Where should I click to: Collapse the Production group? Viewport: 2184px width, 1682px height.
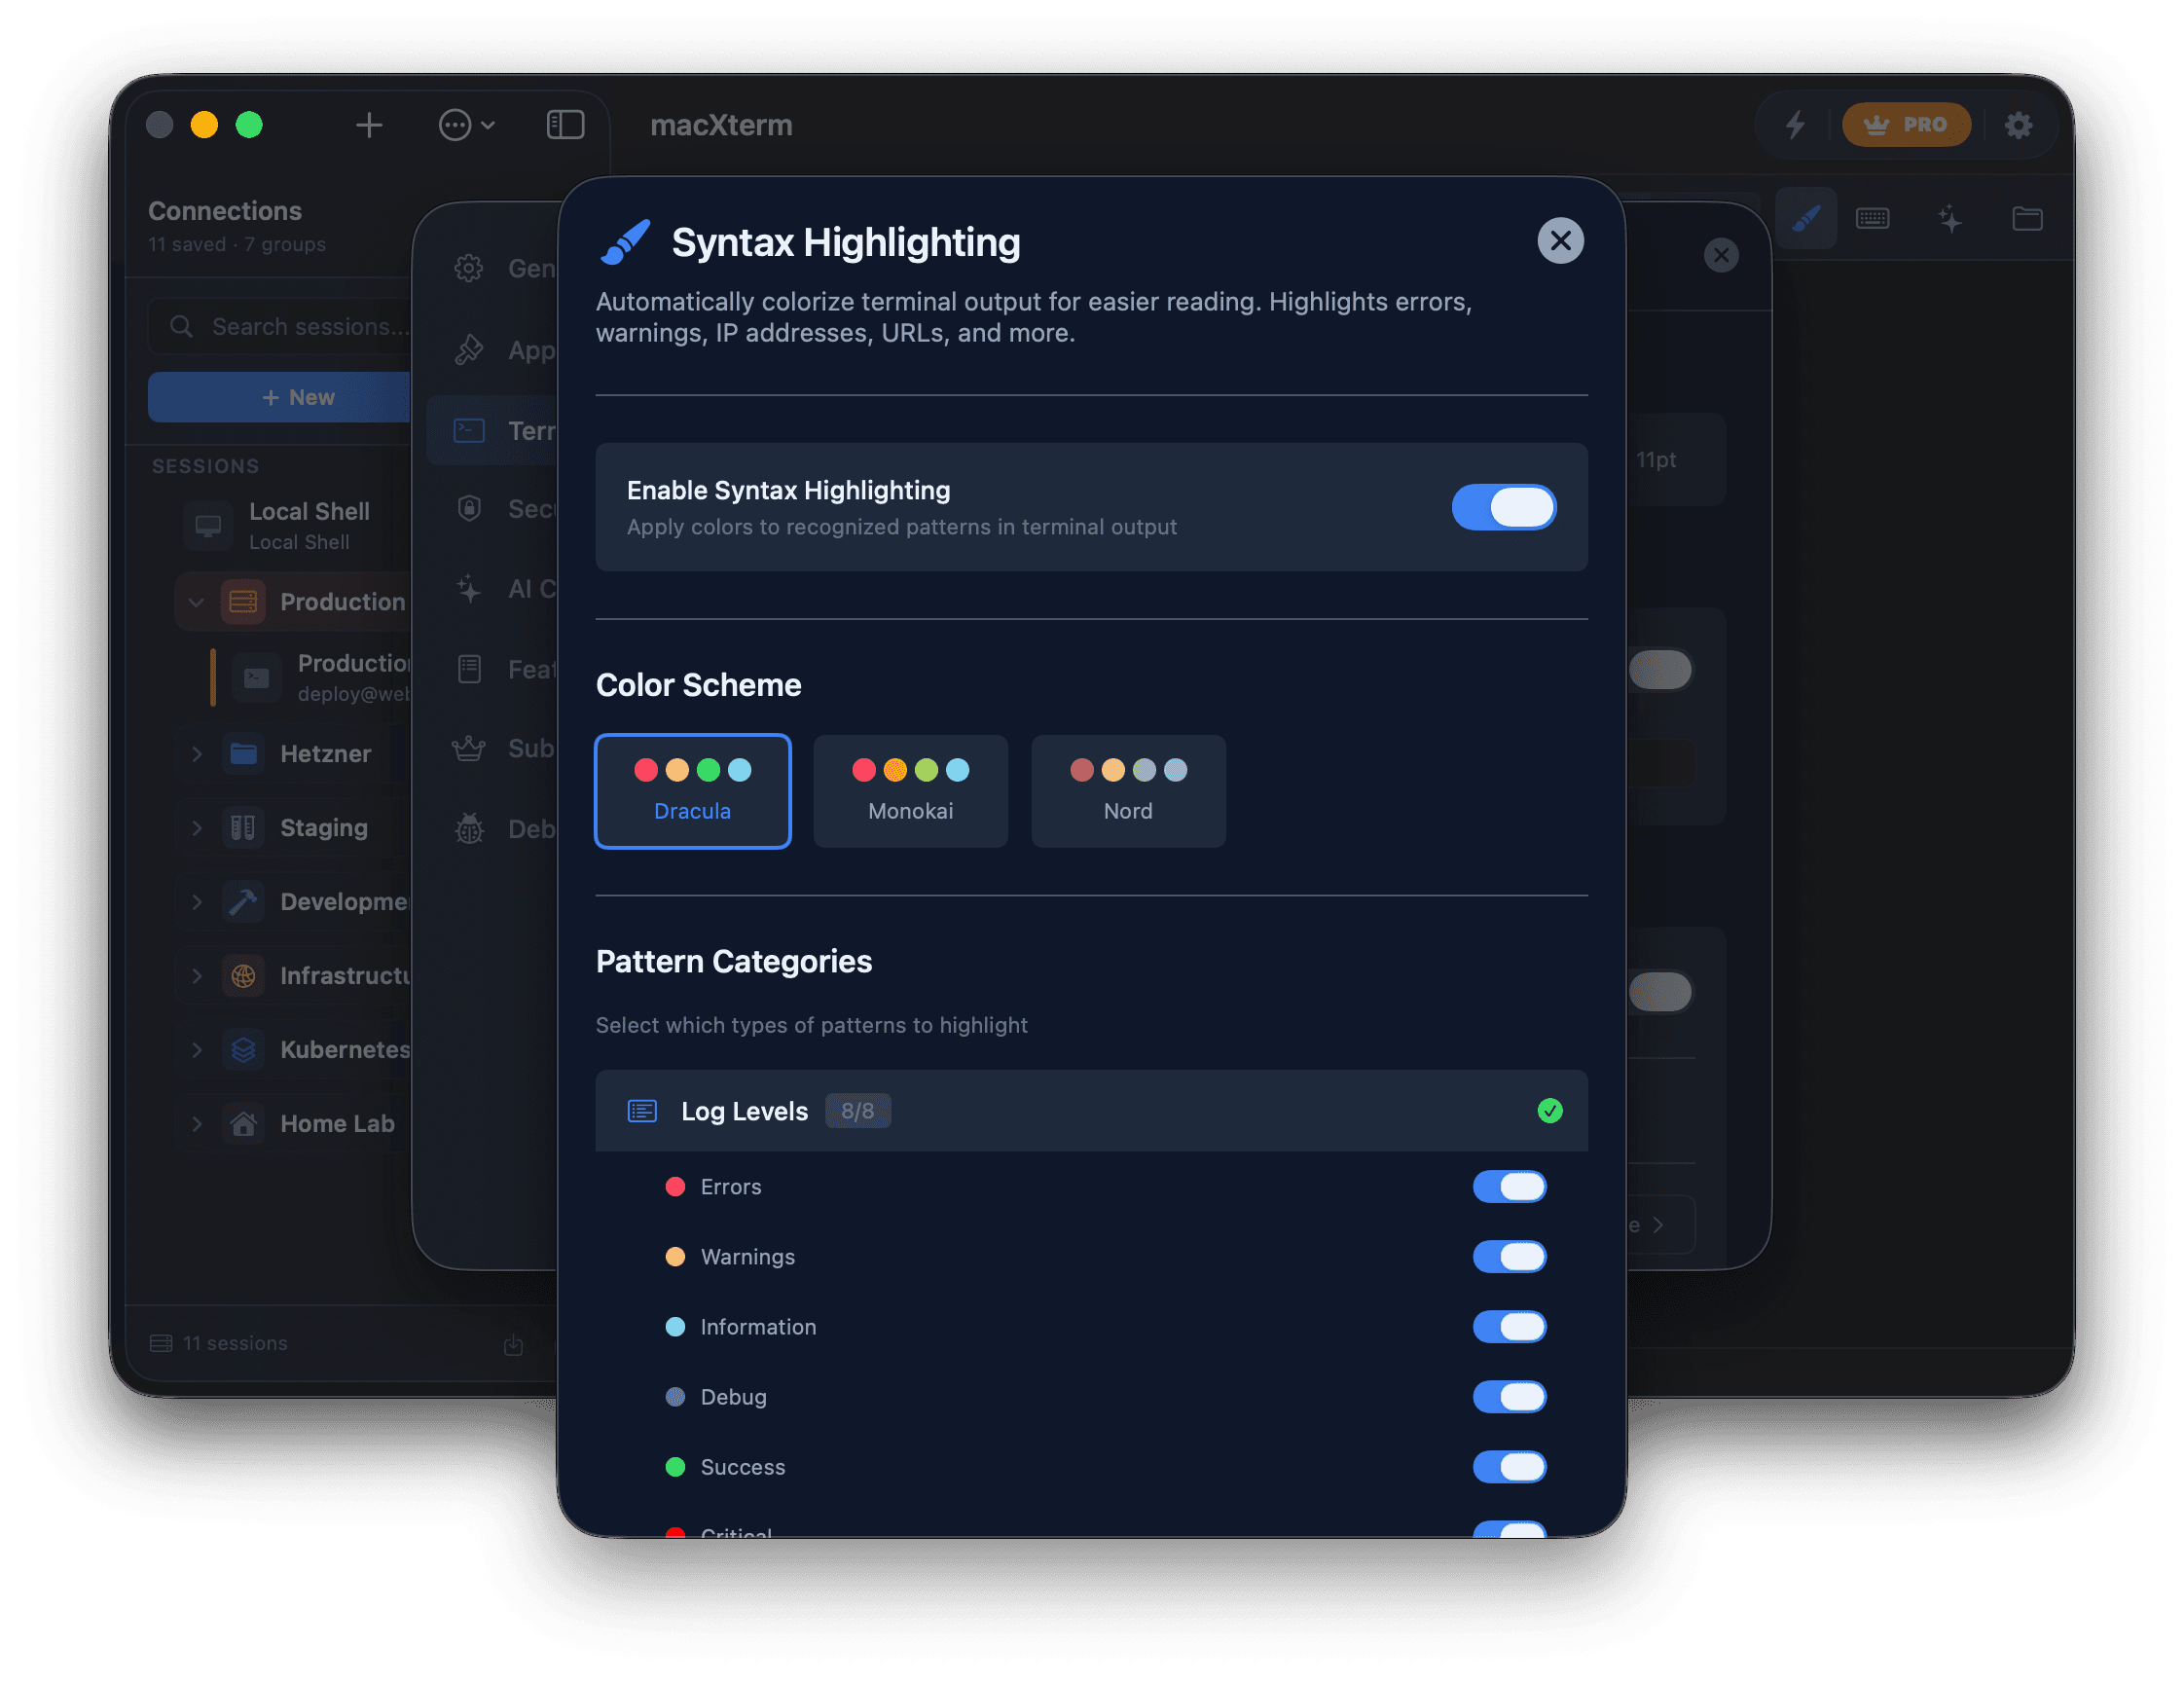click(x=196, y=601)
